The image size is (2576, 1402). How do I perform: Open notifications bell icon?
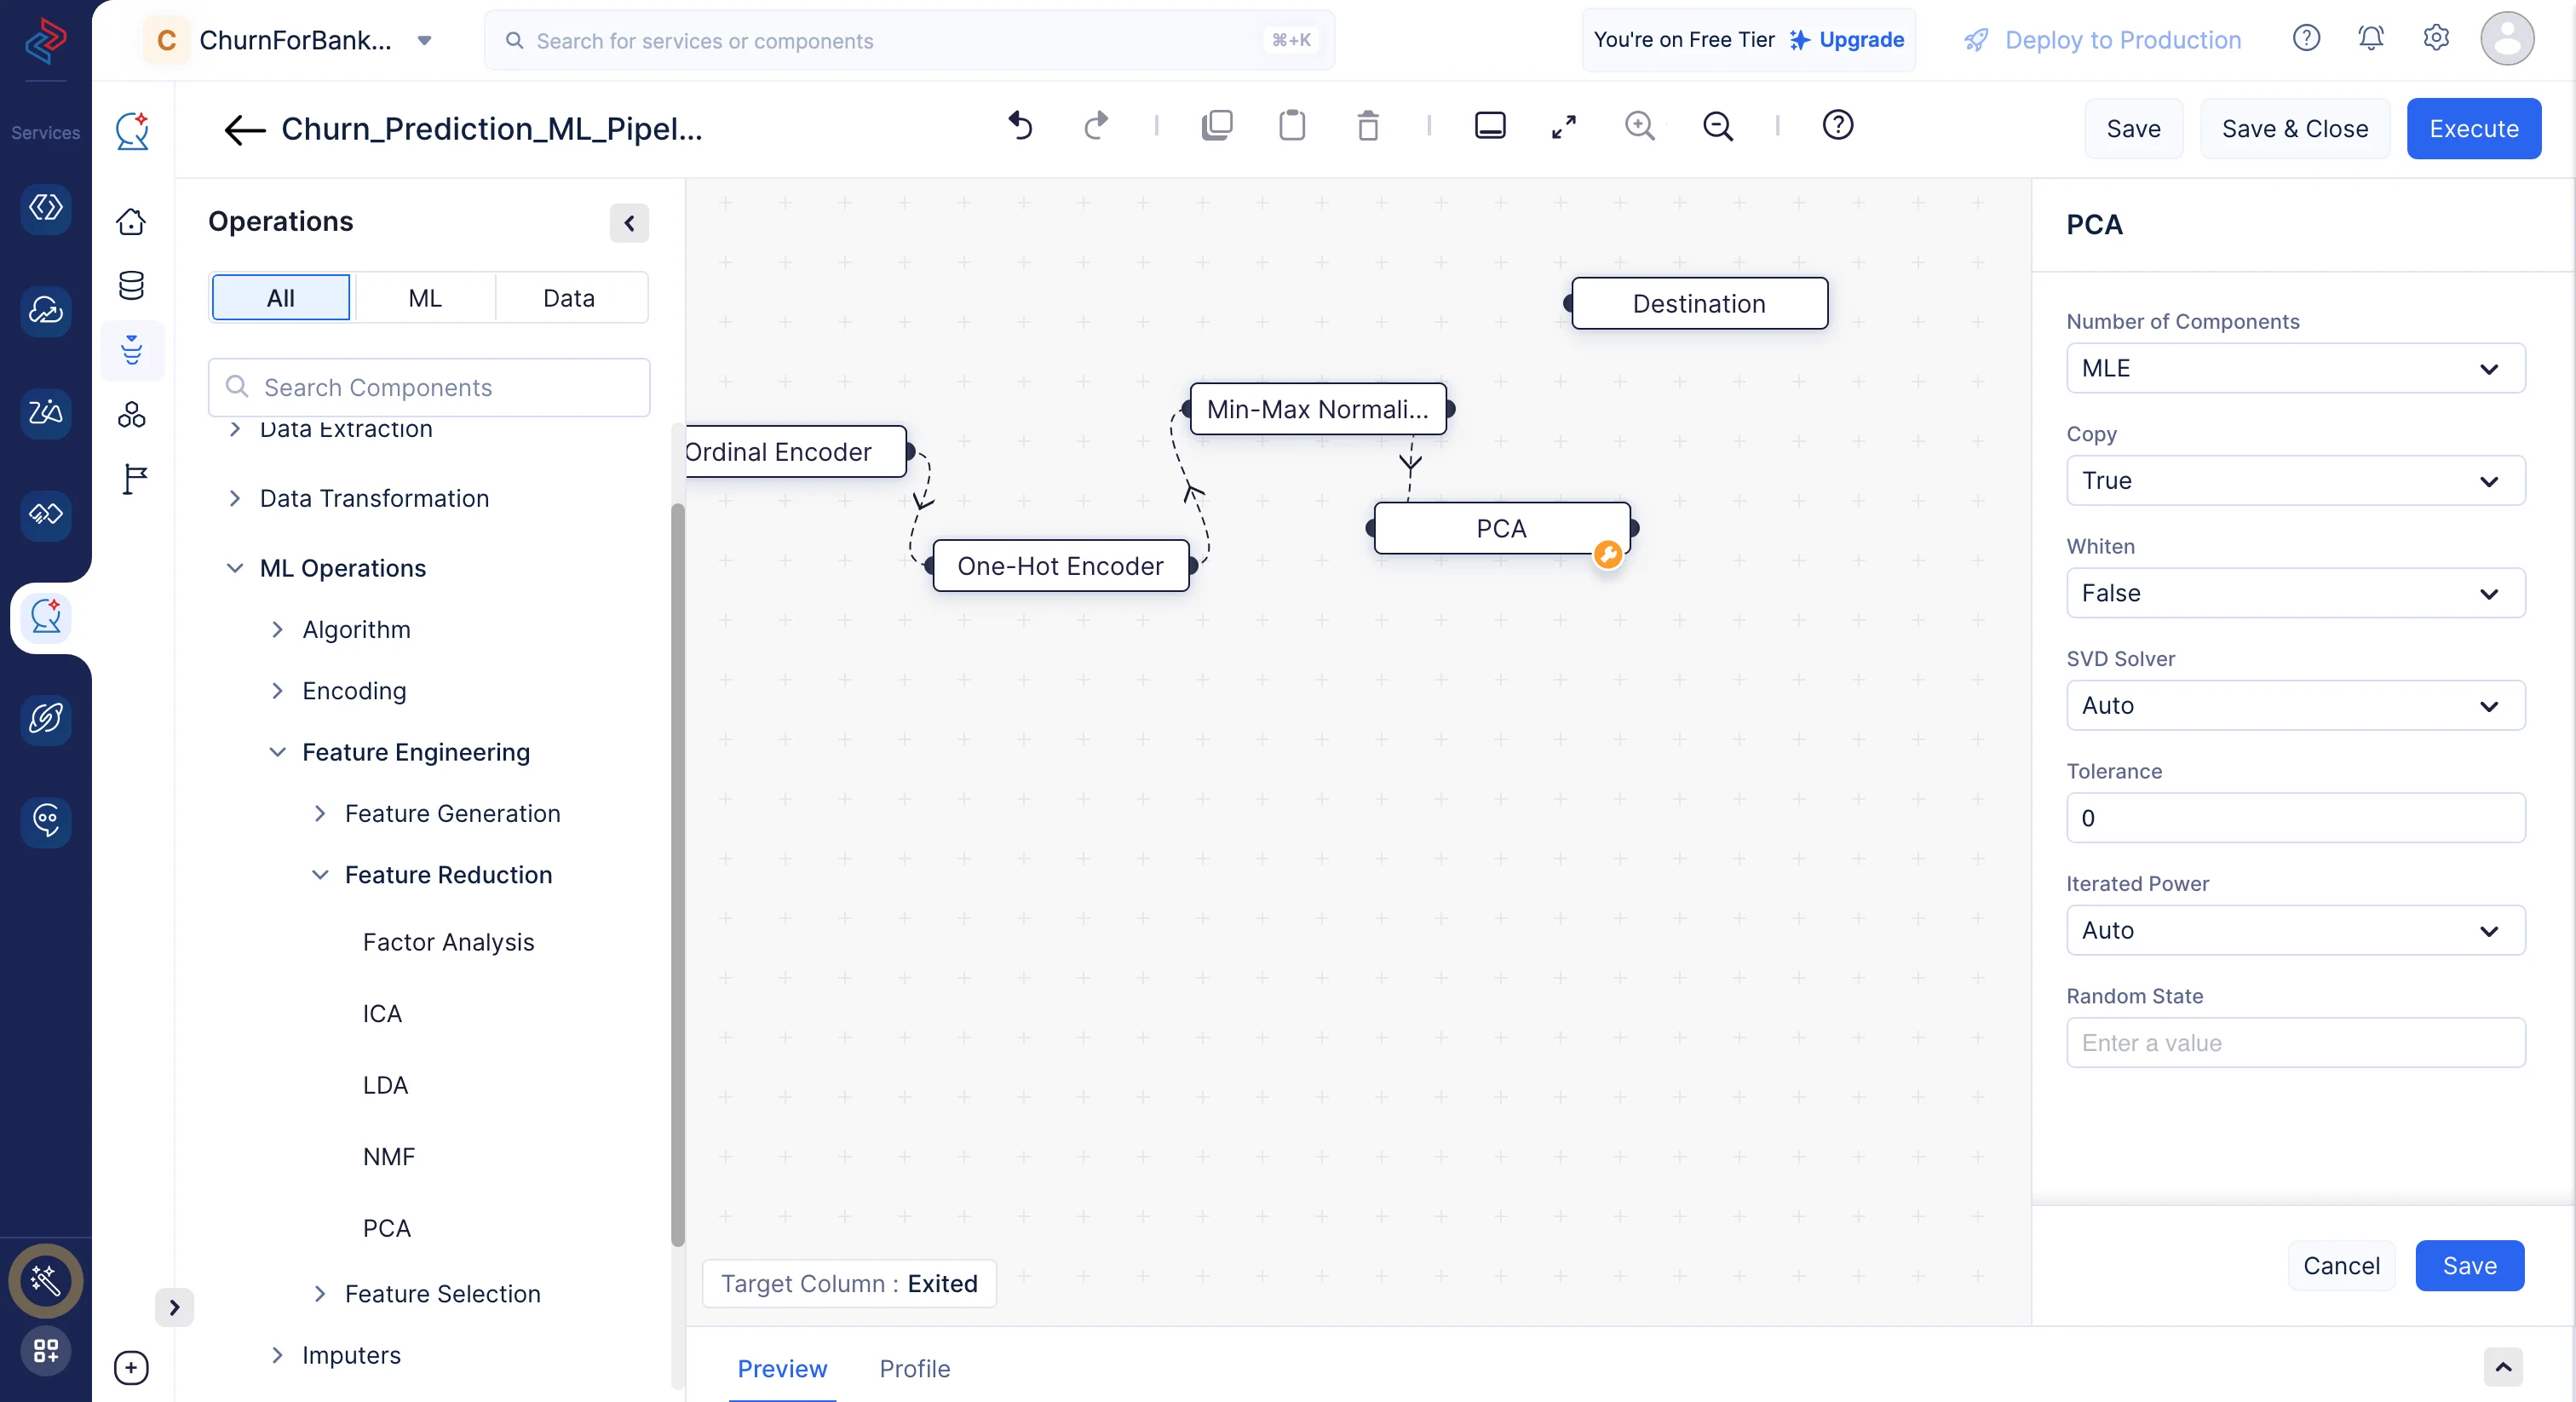point(2370,39)
